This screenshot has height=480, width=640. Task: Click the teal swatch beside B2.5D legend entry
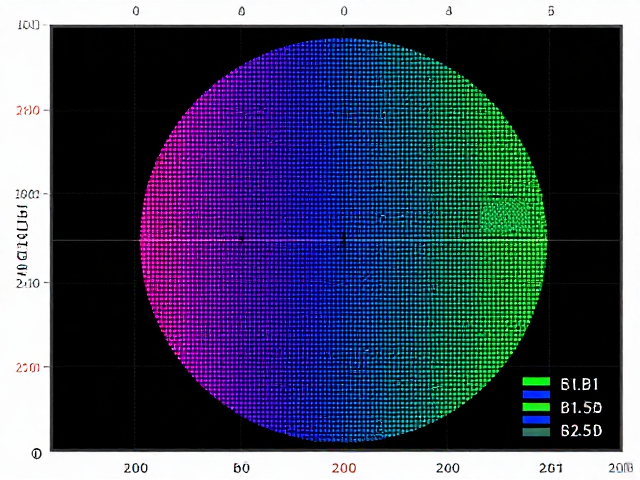point(536,432)
